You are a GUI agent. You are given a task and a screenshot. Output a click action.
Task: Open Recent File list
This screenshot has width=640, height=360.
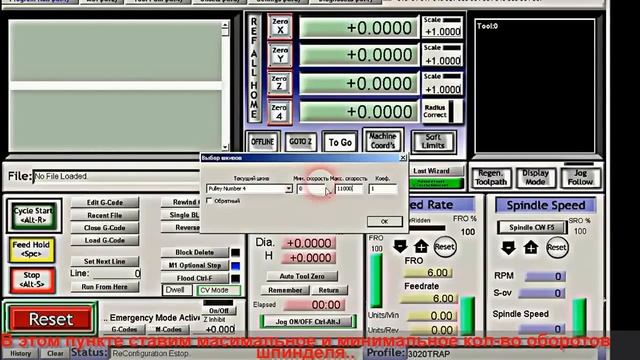point(104,215)
